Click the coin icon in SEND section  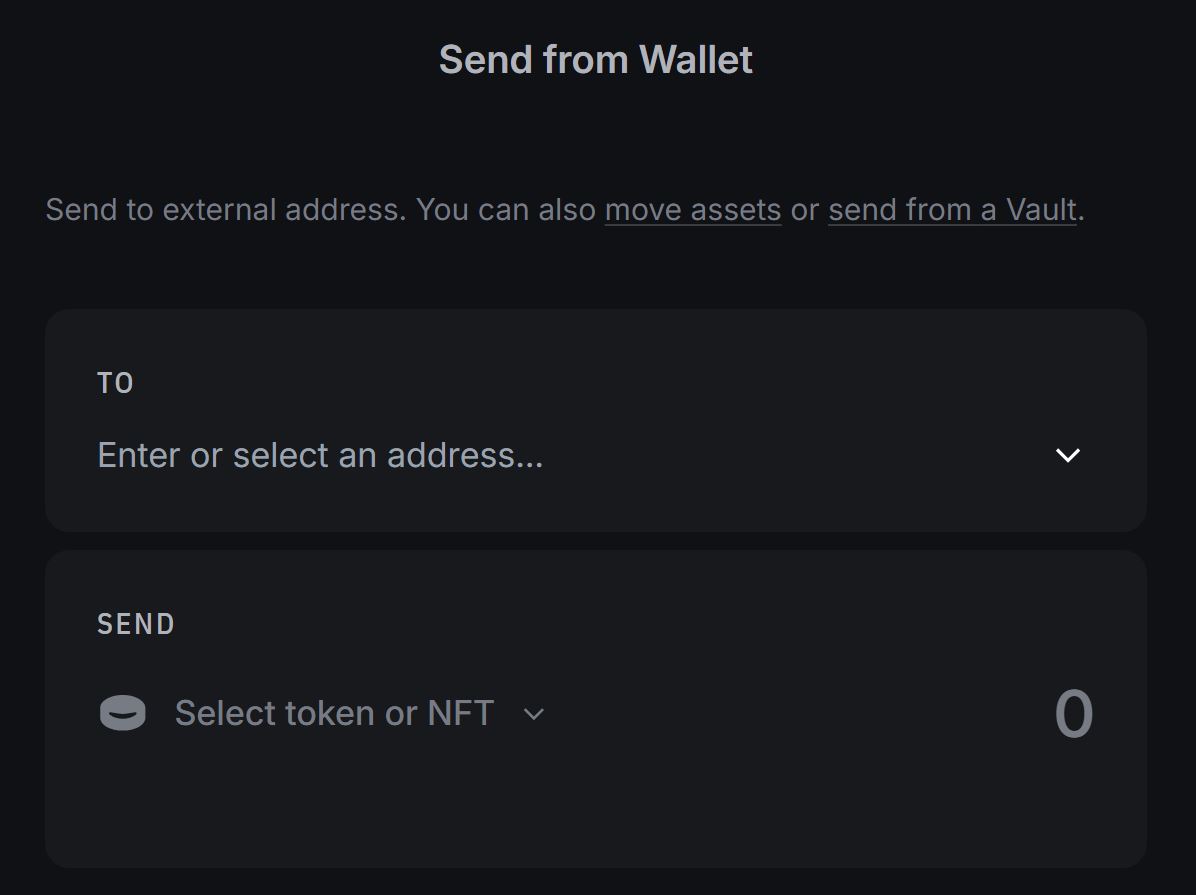(122, 714)
